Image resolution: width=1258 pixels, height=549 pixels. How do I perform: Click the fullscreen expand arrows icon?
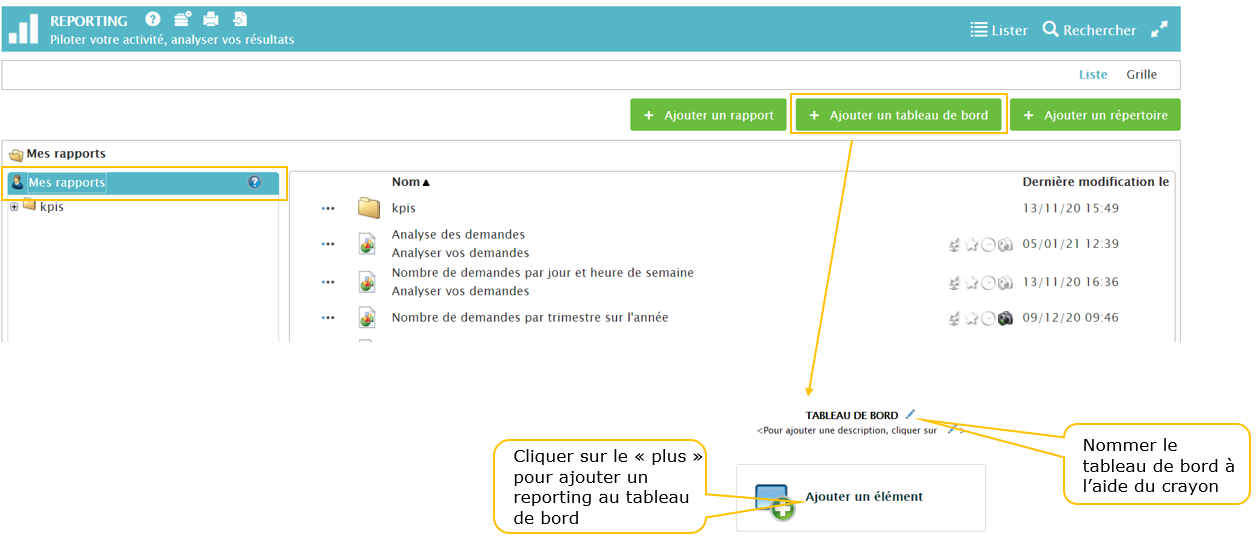[1159, 30]
